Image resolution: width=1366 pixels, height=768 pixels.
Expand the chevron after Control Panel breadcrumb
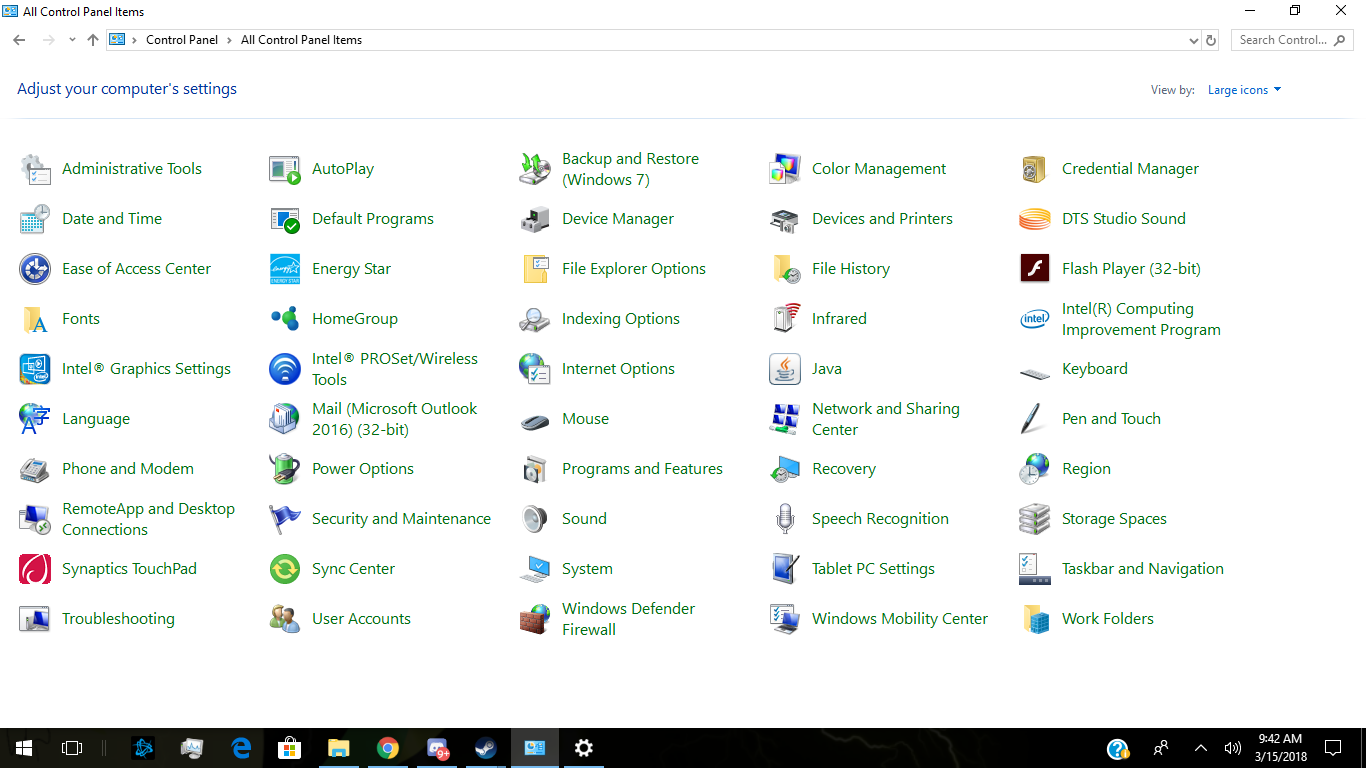tap(230, 40)
